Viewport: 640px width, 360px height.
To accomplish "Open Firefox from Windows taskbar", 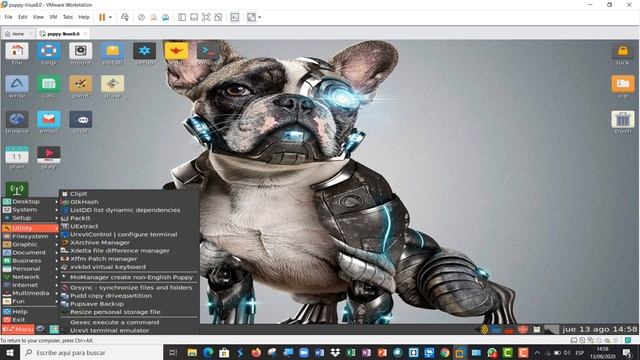I will coord(256,352).
